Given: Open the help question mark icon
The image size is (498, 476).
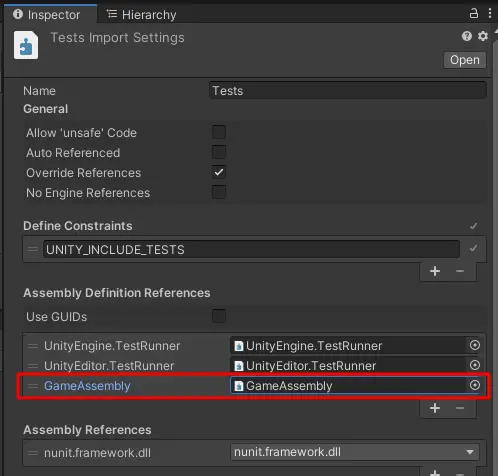Looking at the screenshot, I should point(467,36).
